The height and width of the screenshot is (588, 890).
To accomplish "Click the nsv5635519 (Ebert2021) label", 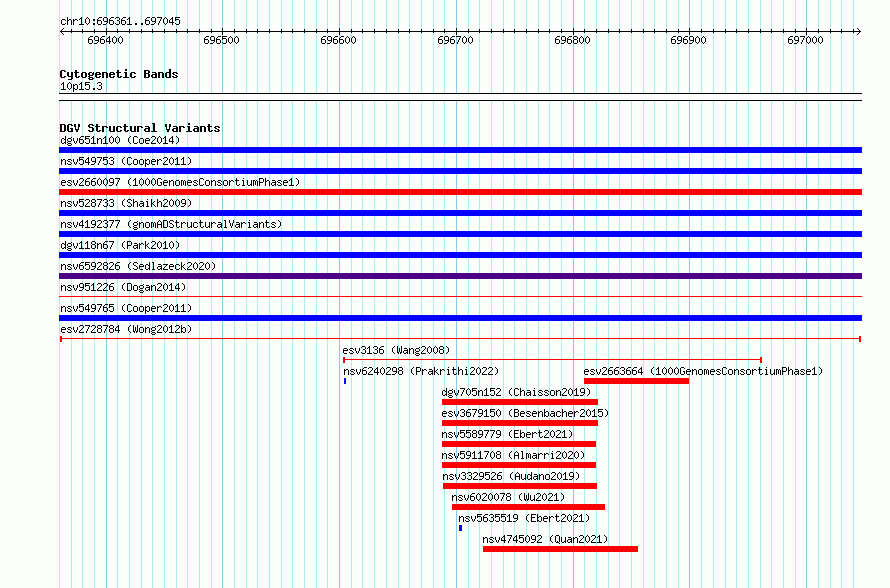I will (524, 518).
